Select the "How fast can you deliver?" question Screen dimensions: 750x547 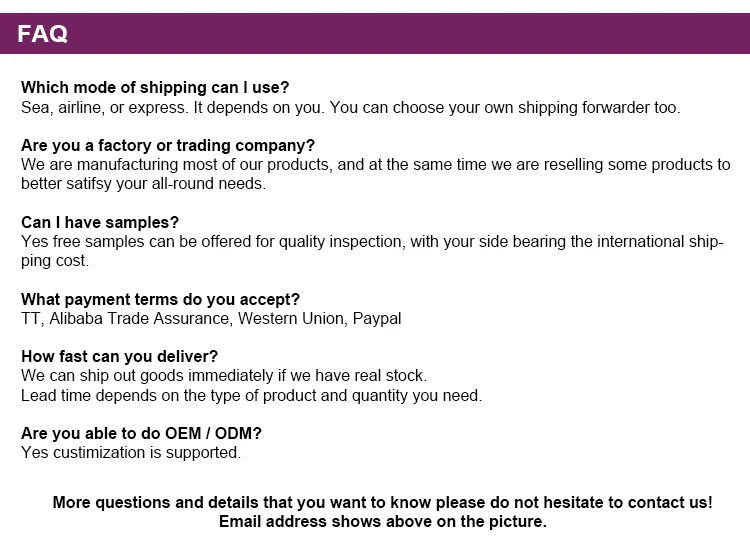pos(119,356)
